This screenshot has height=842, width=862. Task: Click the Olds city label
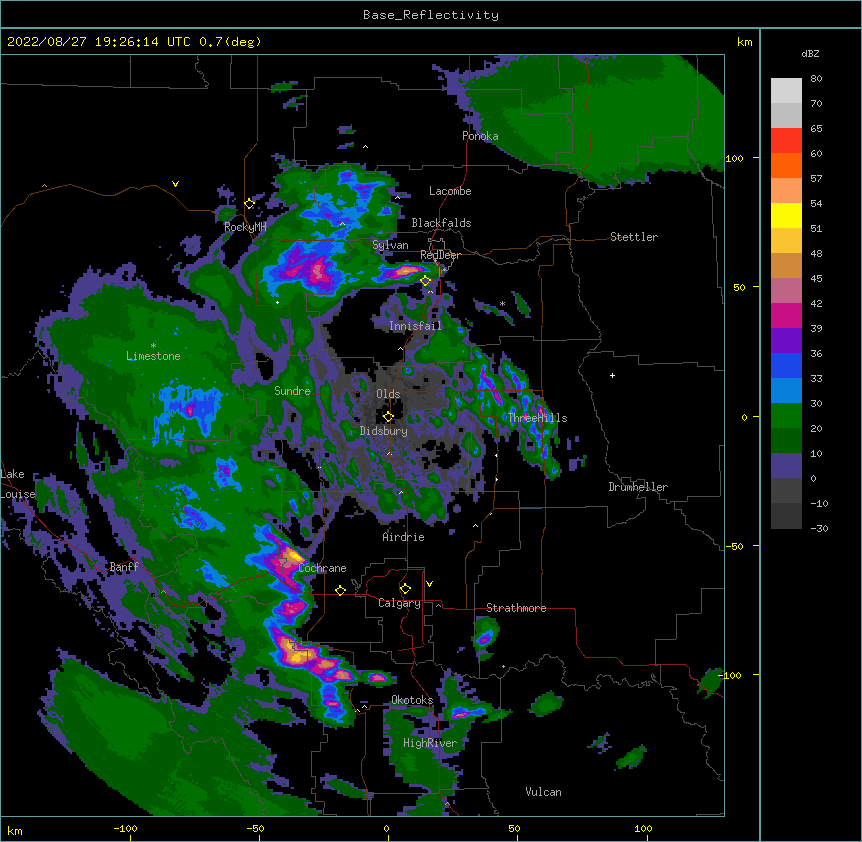tap(388, 394)
